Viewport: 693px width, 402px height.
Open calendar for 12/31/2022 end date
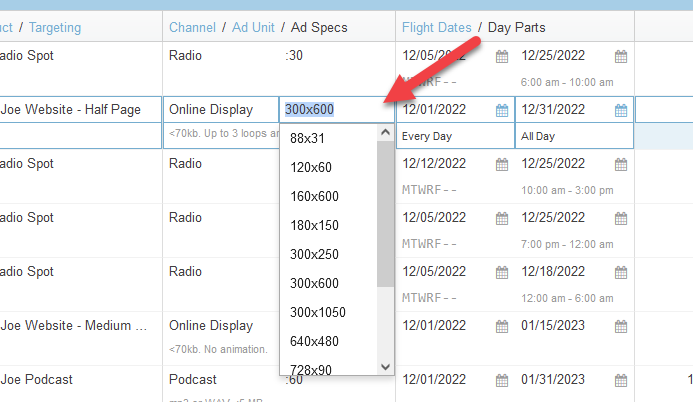tap(621, 111)
